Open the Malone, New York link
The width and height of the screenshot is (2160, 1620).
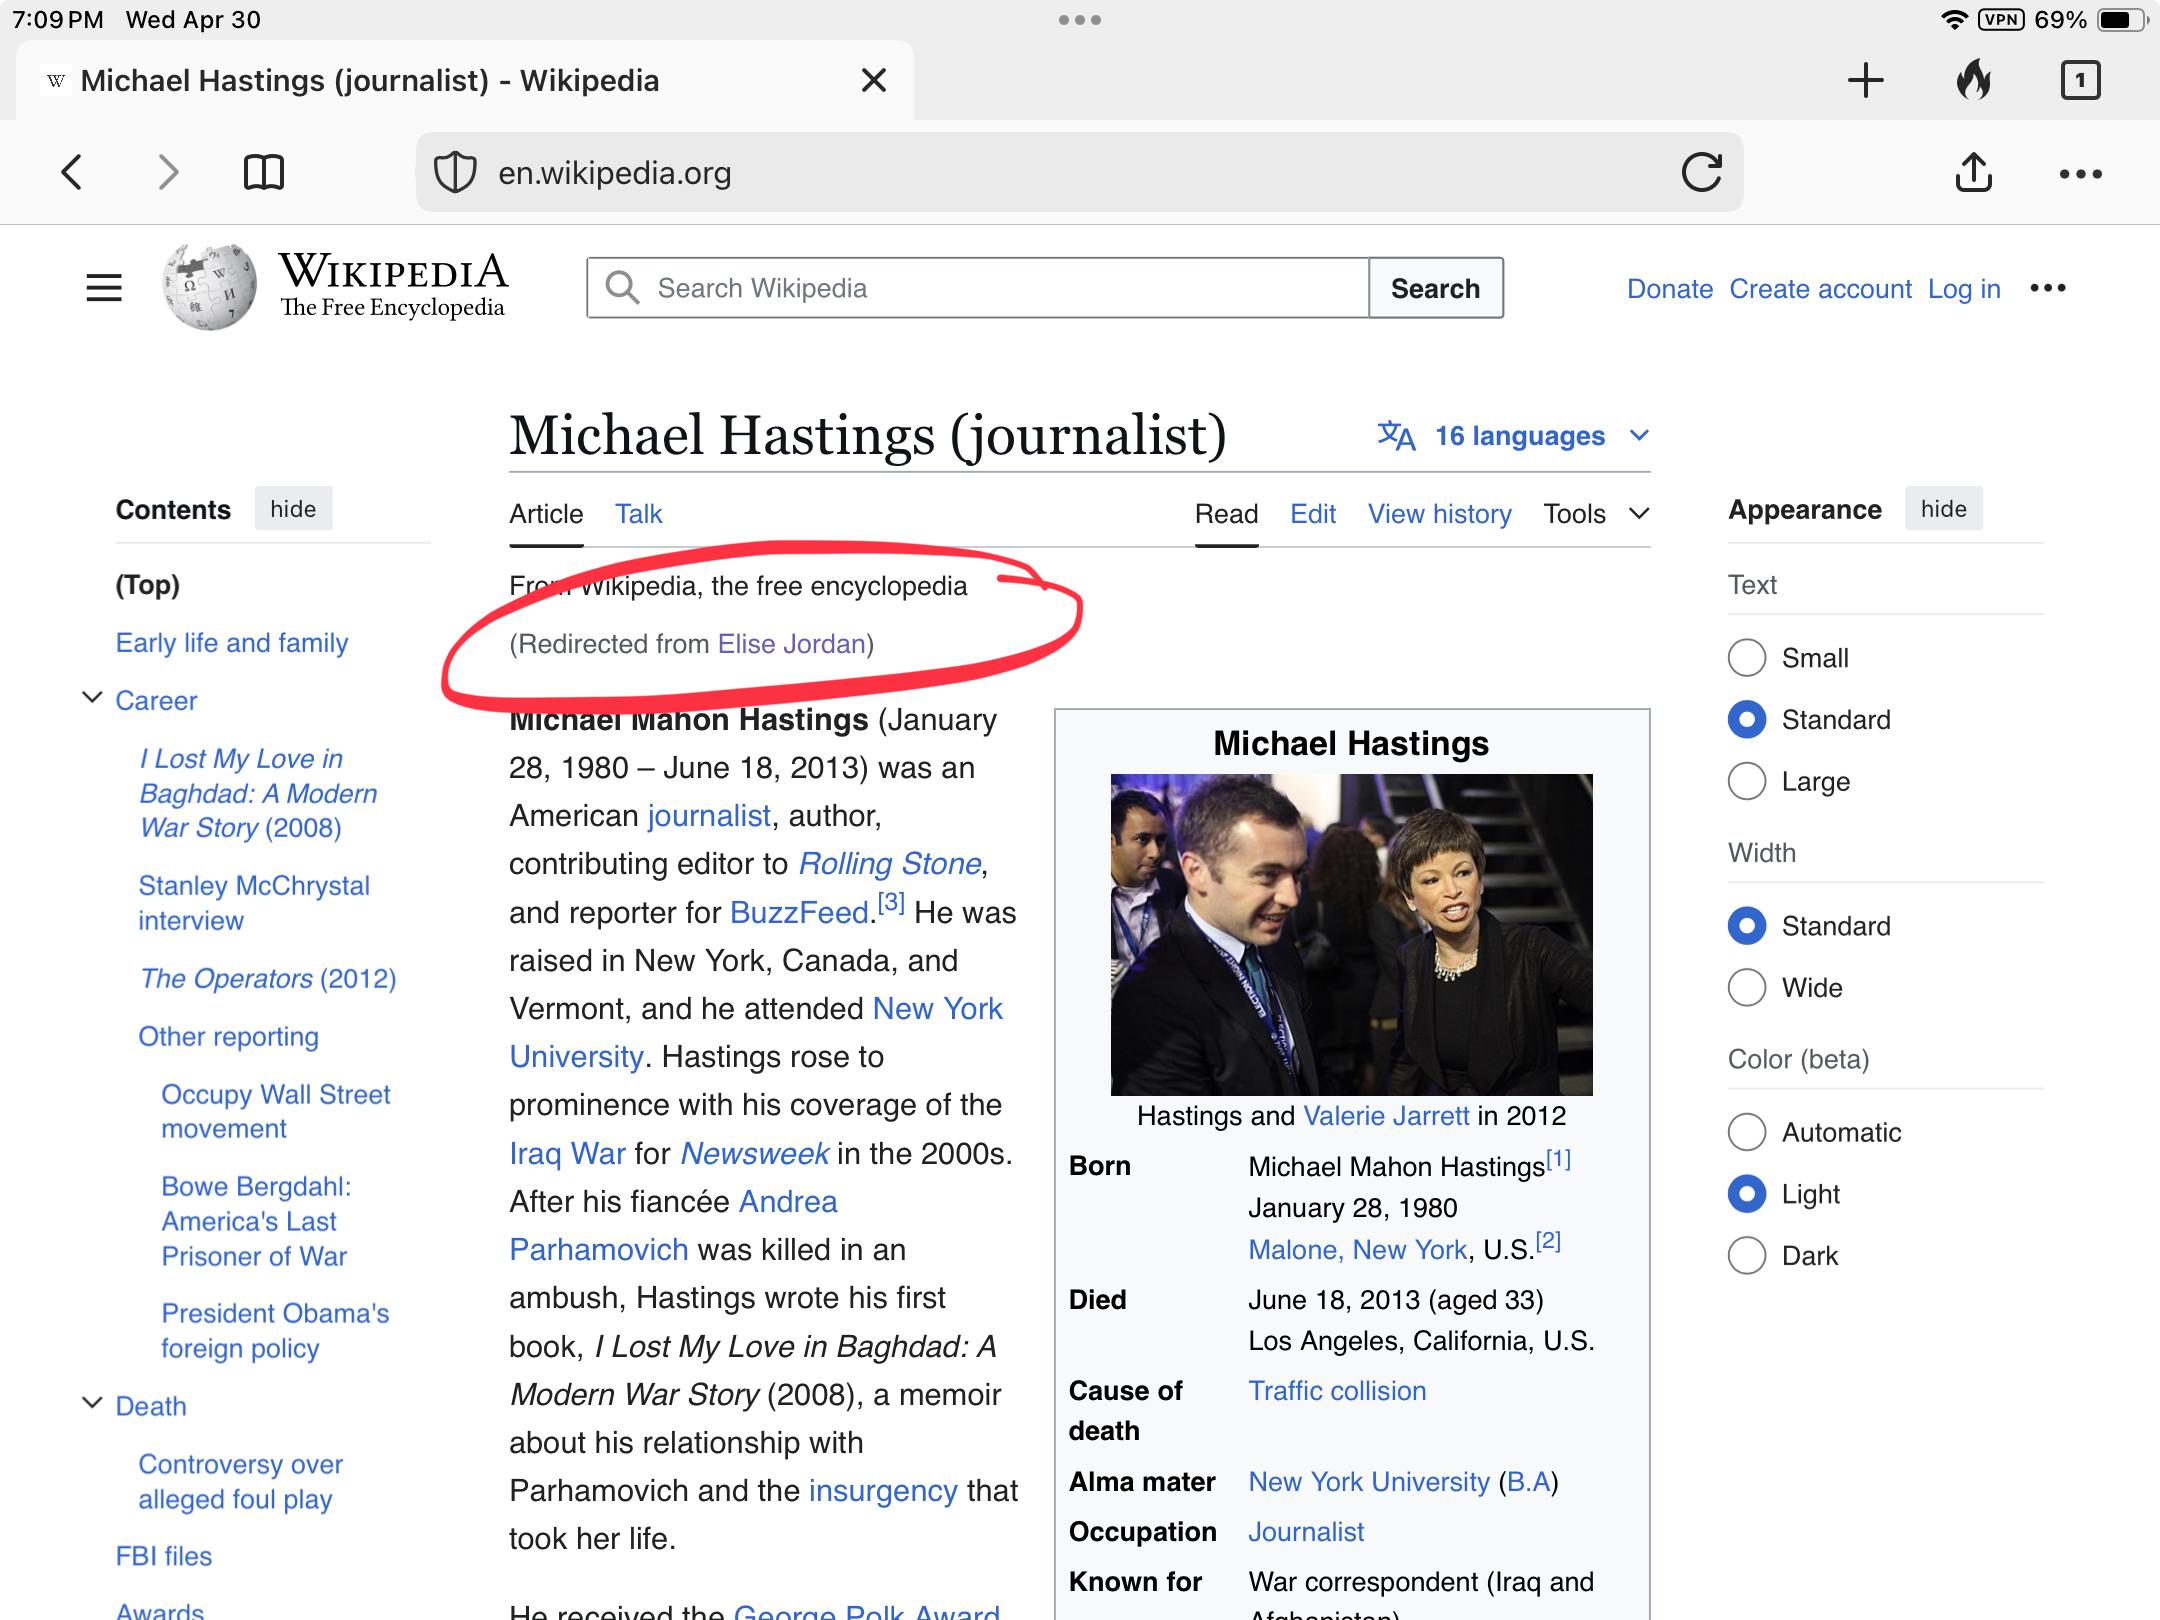click(x=1357, y=1250)
